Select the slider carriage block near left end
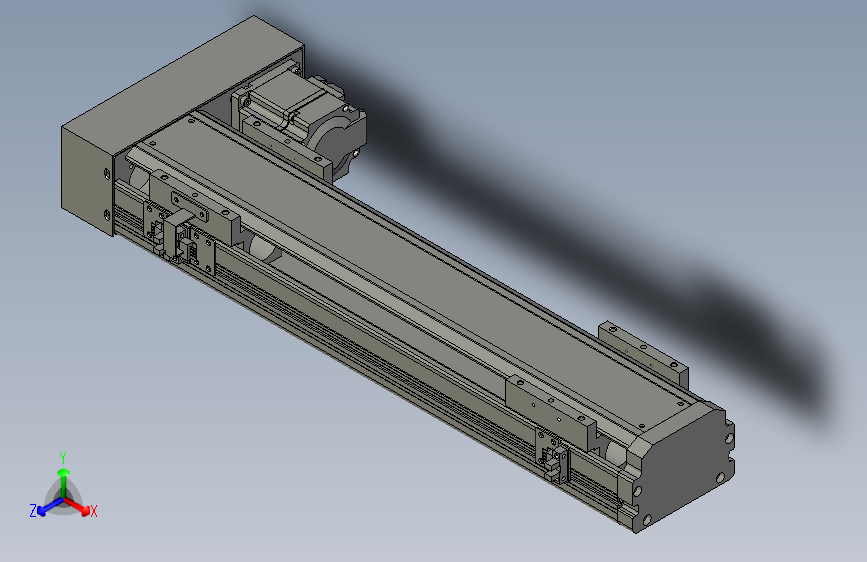The image size is (867, 562). 195,209
